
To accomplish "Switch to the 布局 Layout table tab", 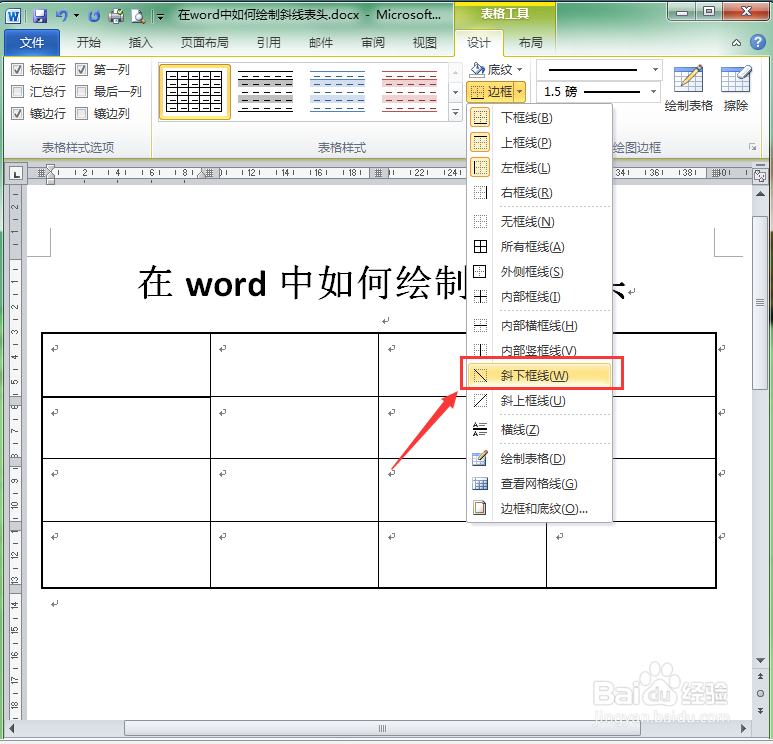I will point(530,43).
